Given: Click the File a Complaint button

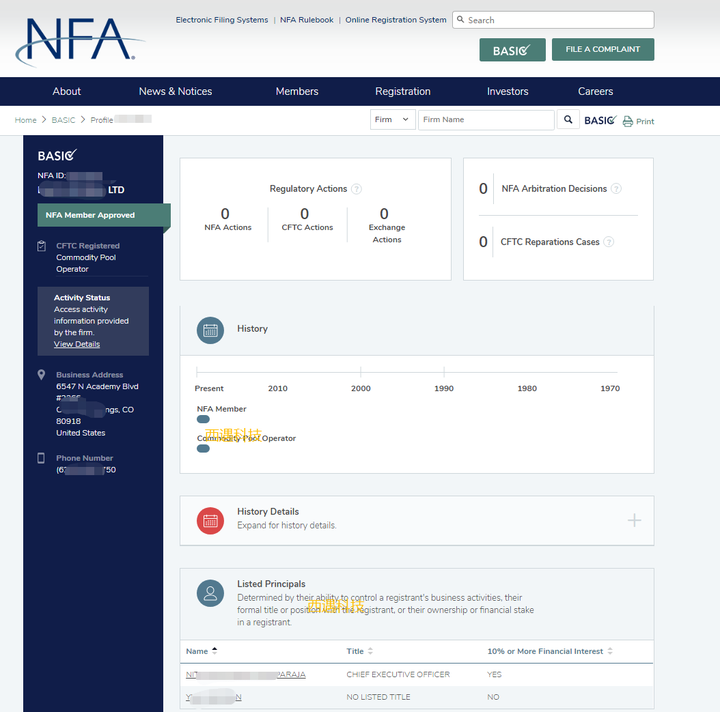Looking at the screenshot, I should point(603,49).
